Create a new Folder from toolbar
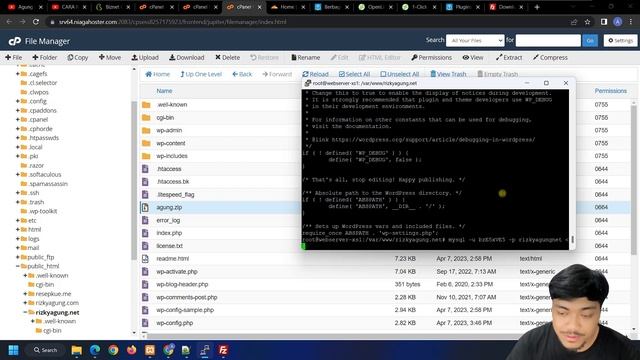Image resolution: width=640 pixels, height=360 pixels. 44,58
